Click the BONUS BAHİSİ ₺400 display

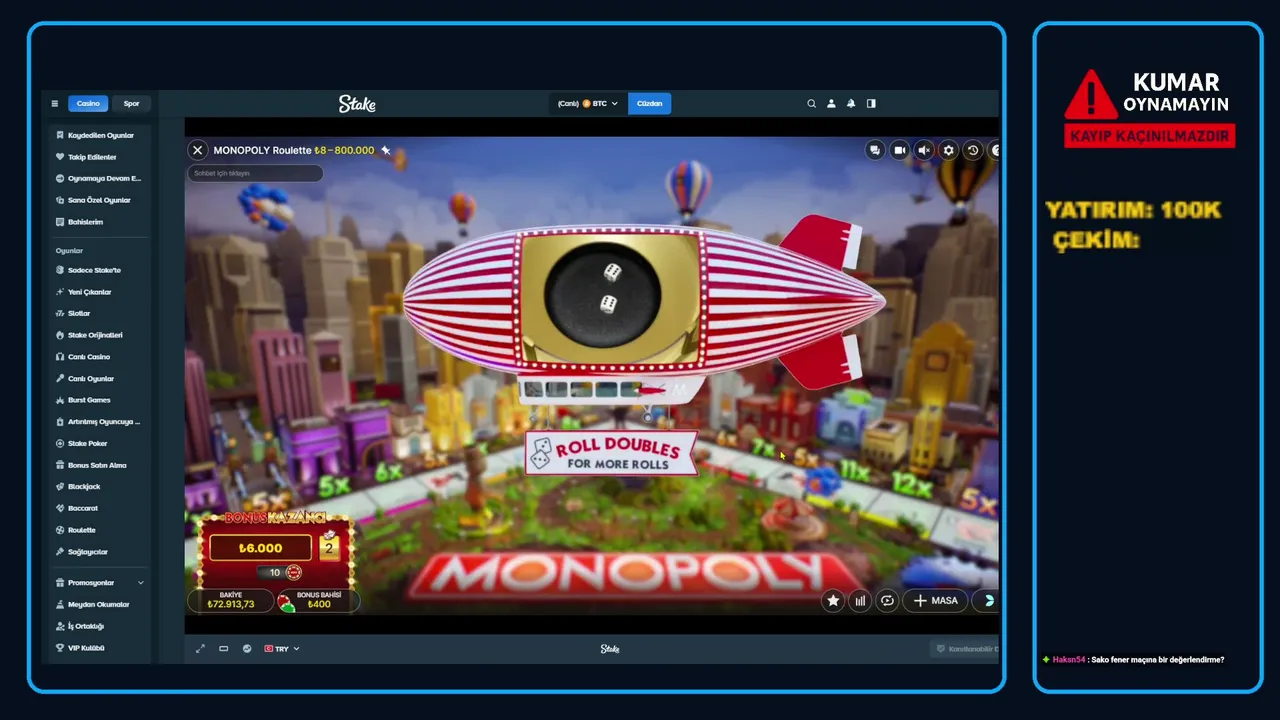(318, 600)
